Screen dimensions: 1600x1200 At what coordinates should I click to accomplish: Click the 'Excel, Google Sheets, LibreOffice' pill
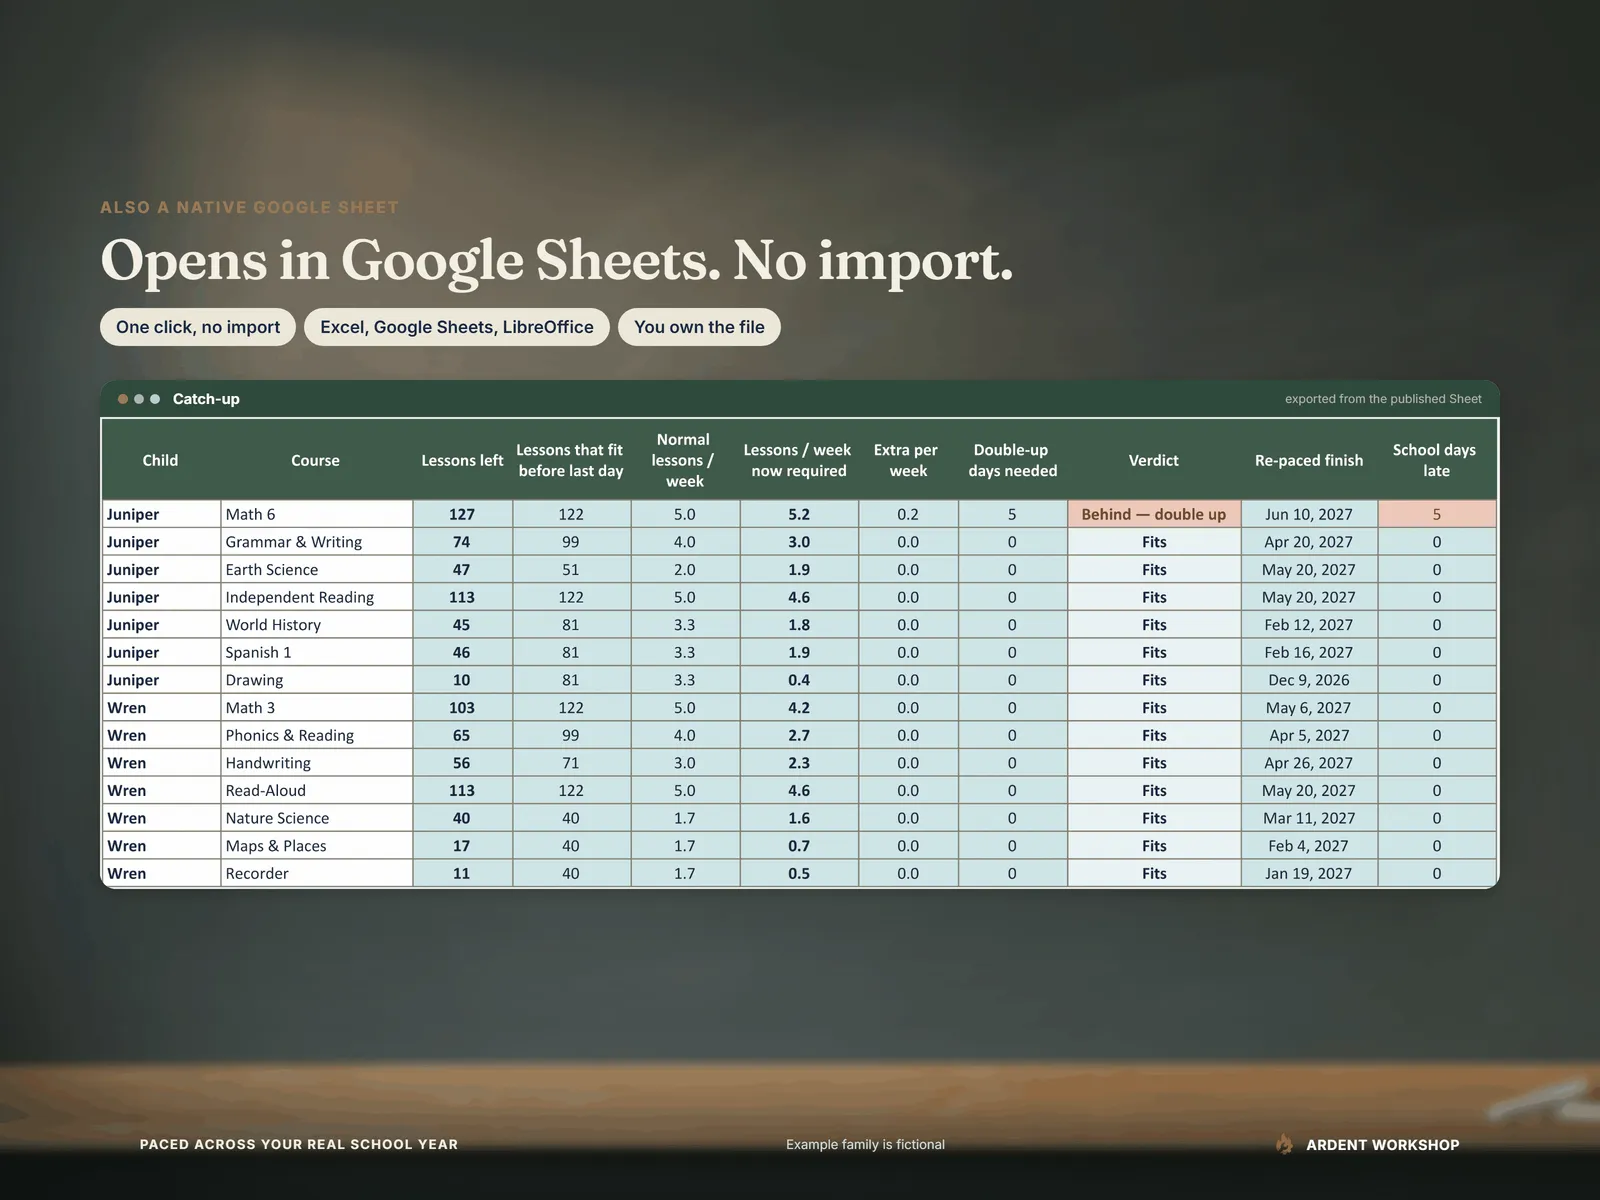tap(457, 327)
